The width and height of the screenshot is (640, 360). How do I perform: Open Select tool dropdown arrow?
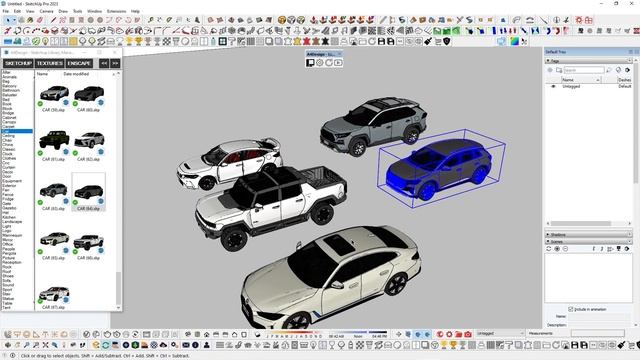(x=14, y=20)
